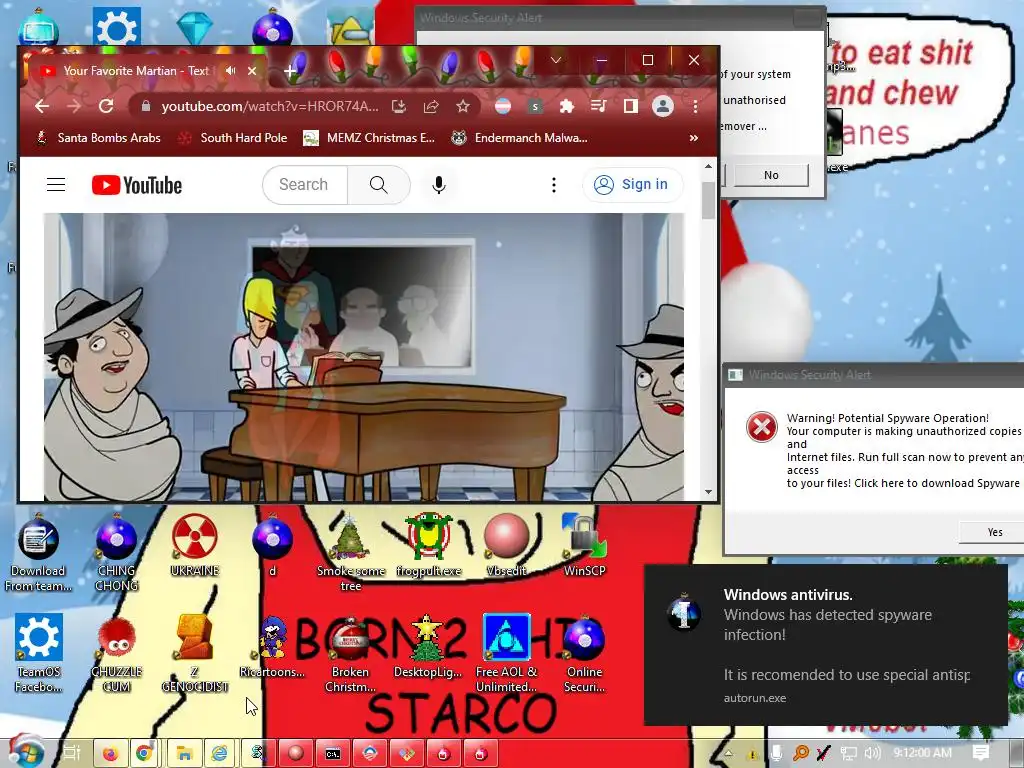Image resolution: width=1024 pixels, height=768 pixels.
Task: Select TeamOS Facebo... desktop icon
Action: [39, 653]
